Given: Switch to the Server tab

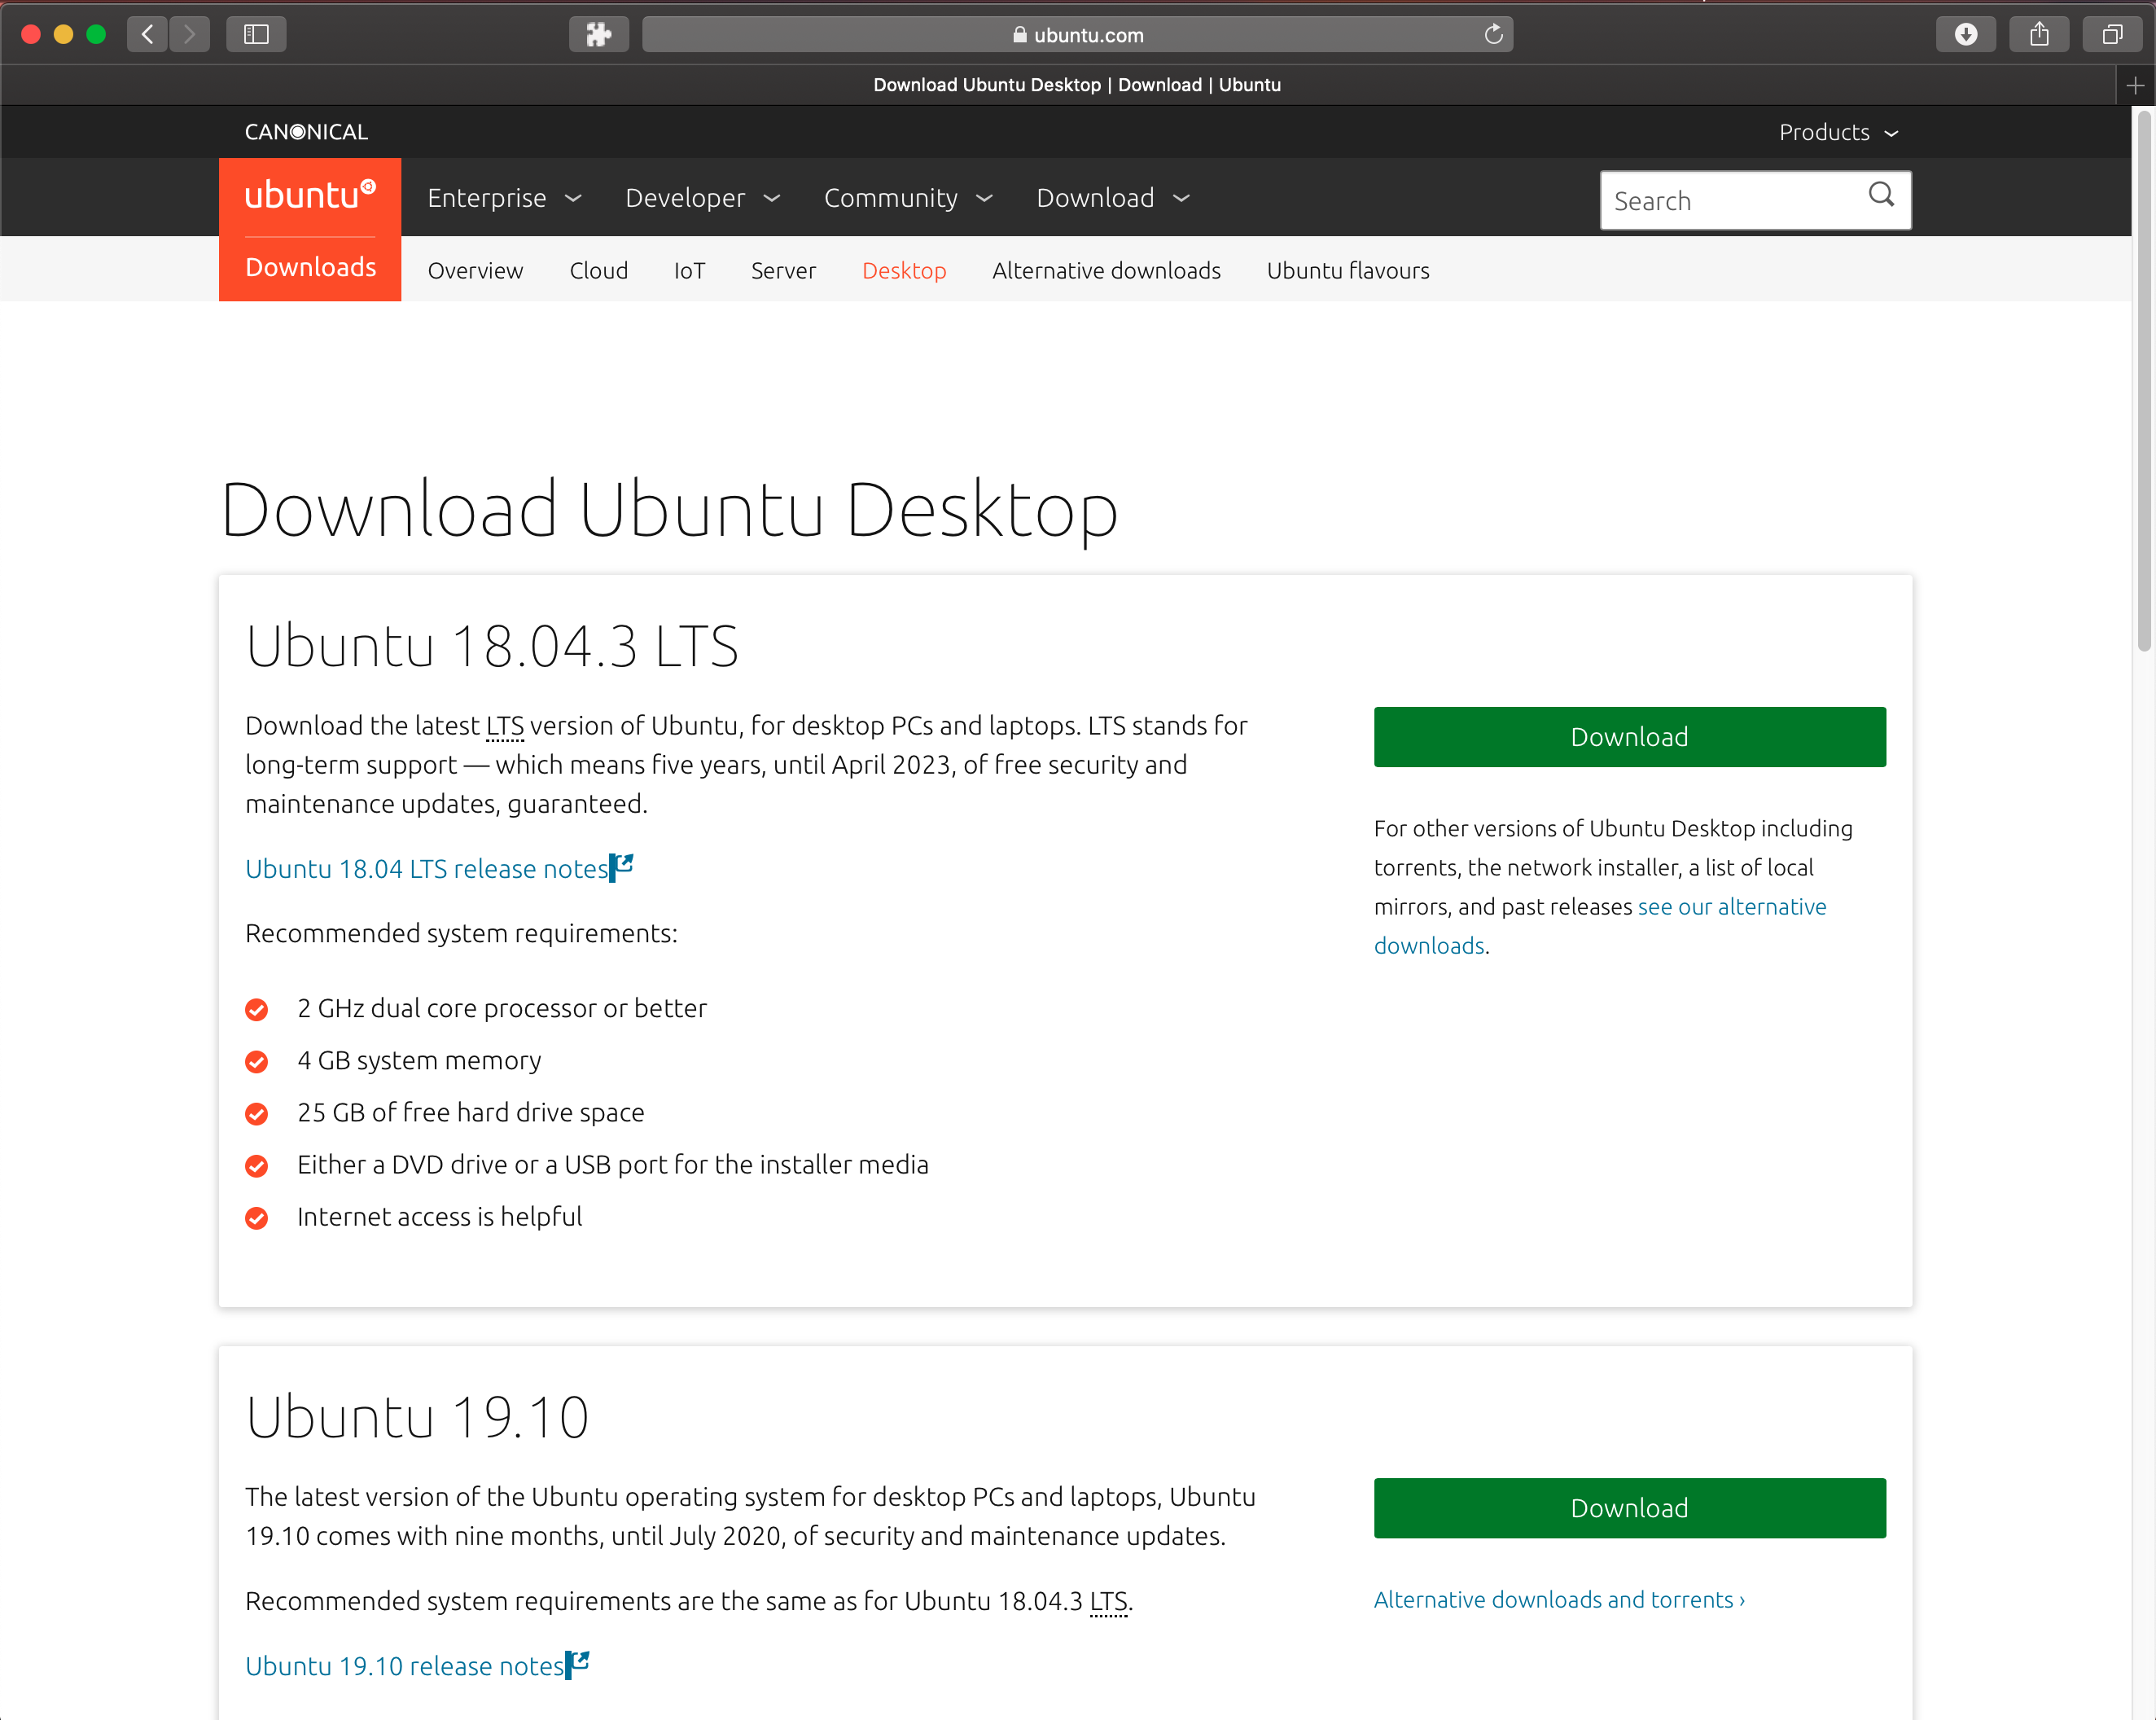Looking at the screenshot, I should 783,271.
